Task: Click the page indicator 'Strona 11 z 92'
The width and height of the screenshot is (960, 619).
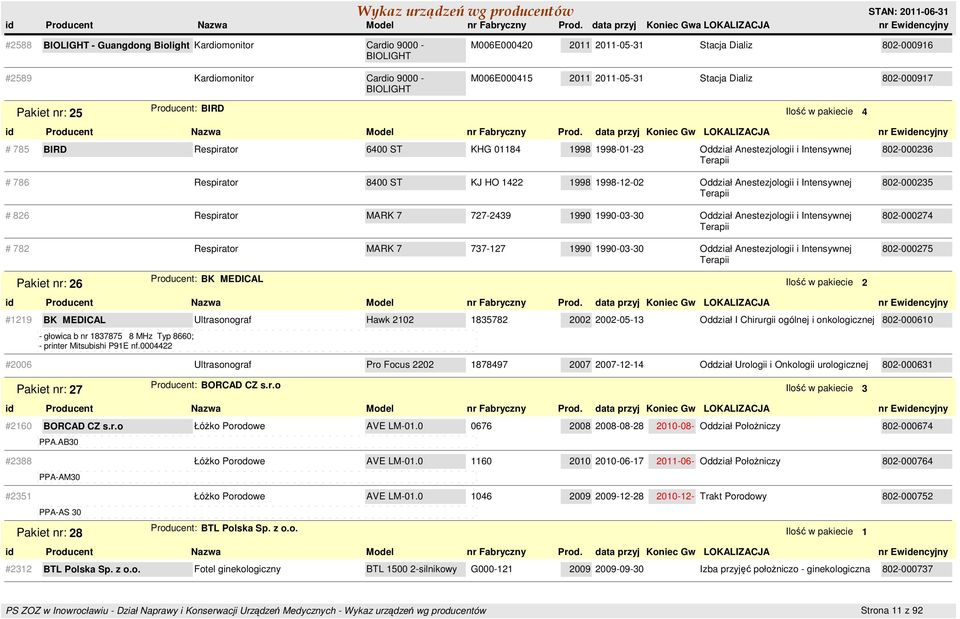Action: coord(891,610)
